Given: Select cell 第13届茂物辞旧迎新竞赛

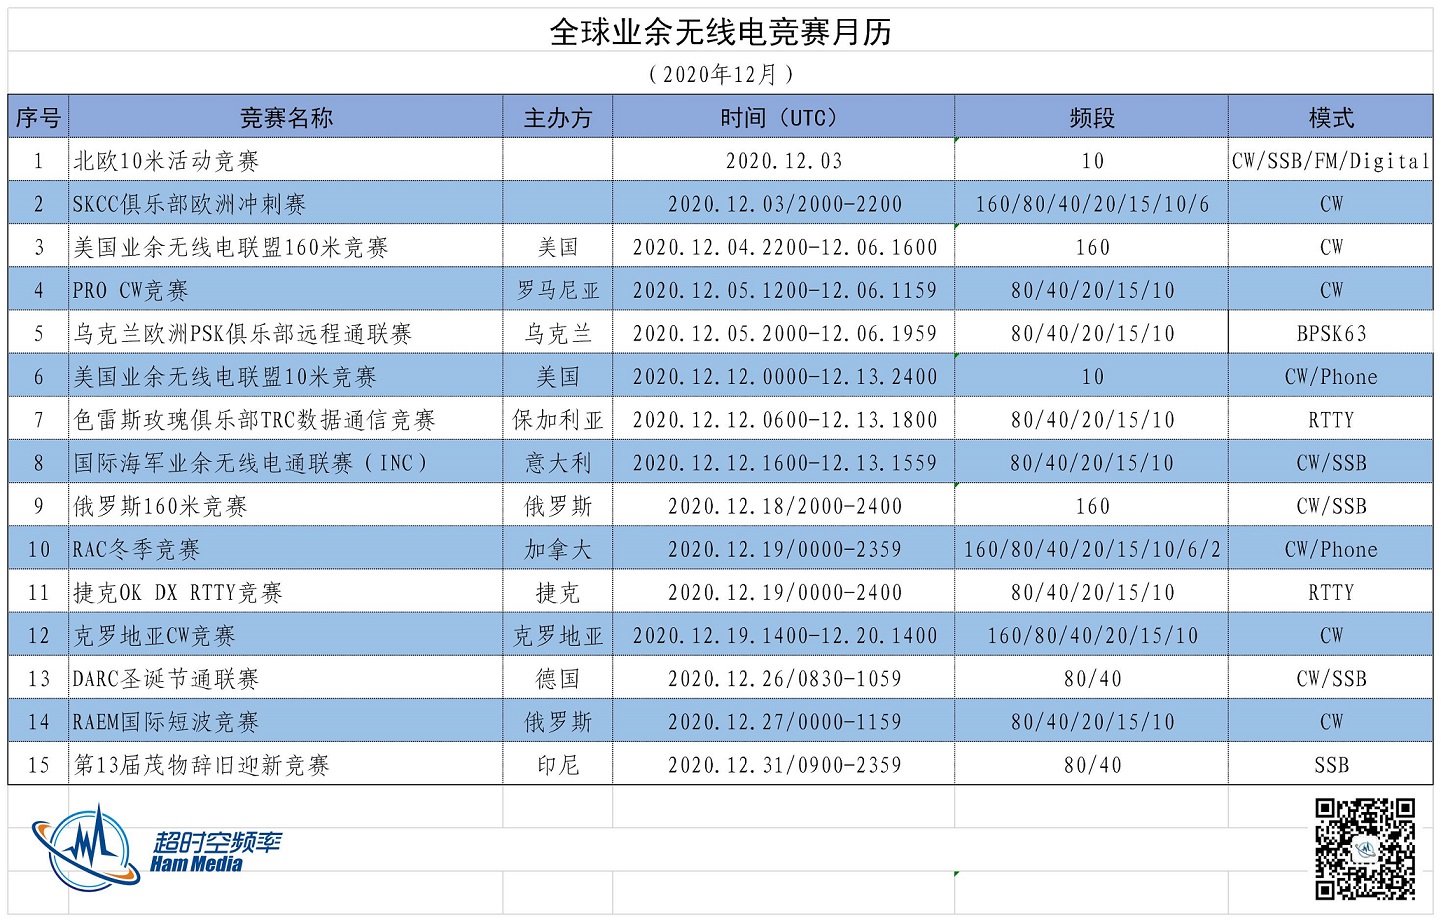Looking at the screenshot, I should click(x=286, y=764).
